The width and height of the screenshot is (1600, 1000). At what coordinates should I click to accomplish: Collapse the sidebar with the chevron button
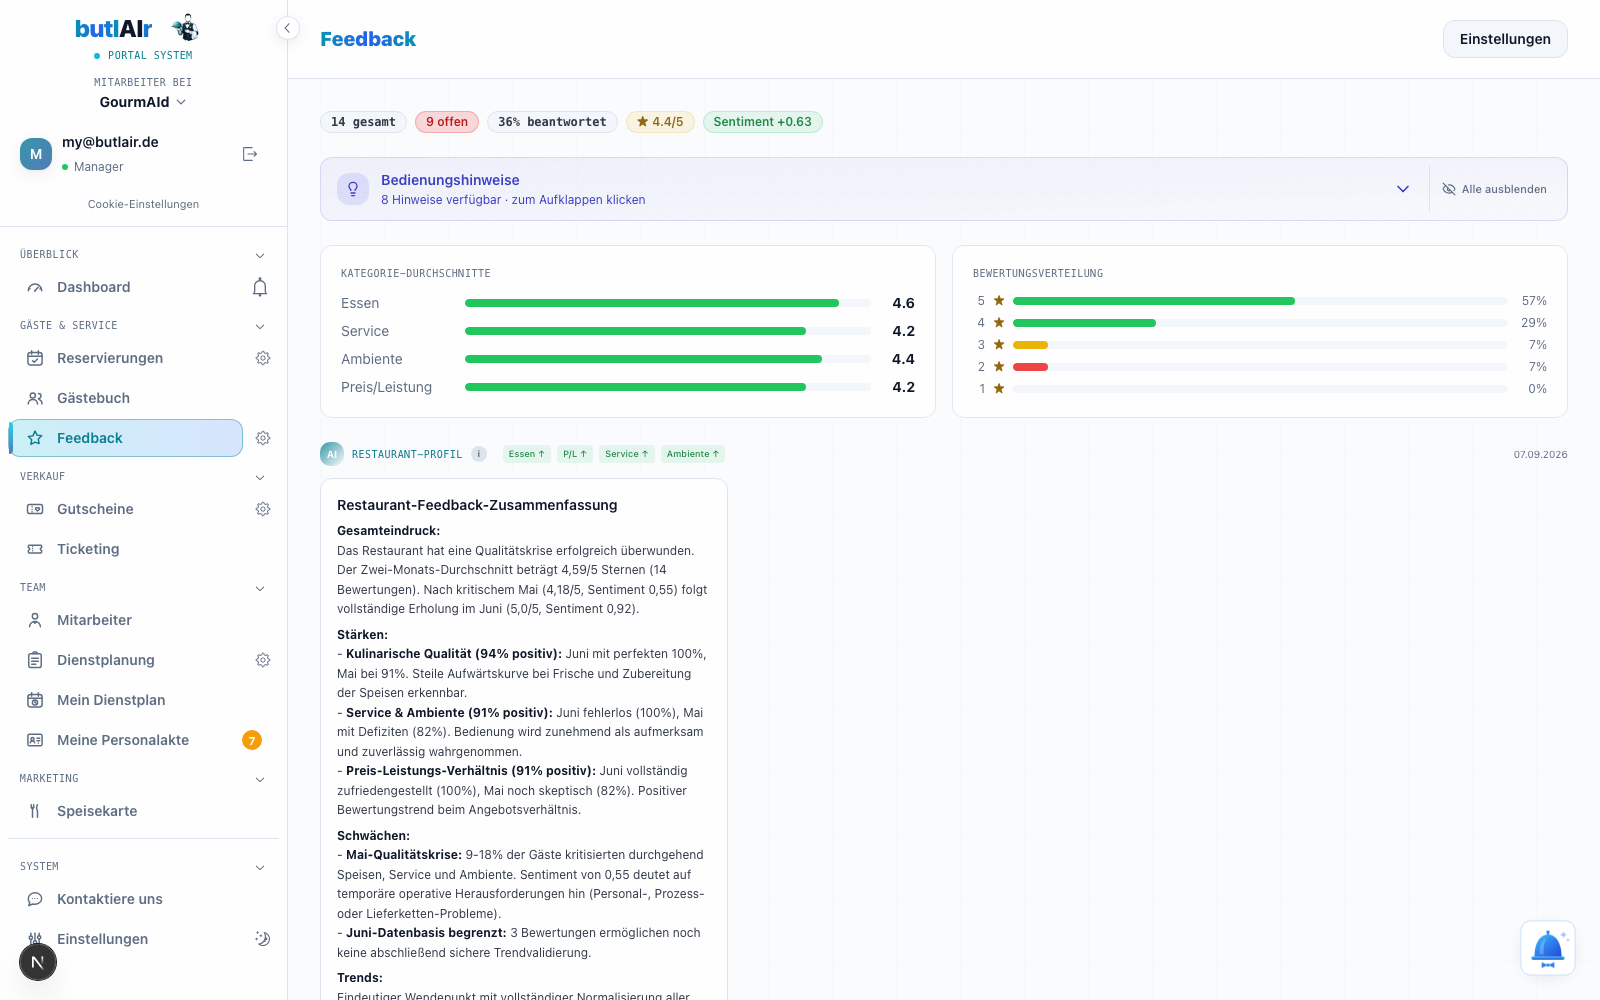(x=287, y=28)
